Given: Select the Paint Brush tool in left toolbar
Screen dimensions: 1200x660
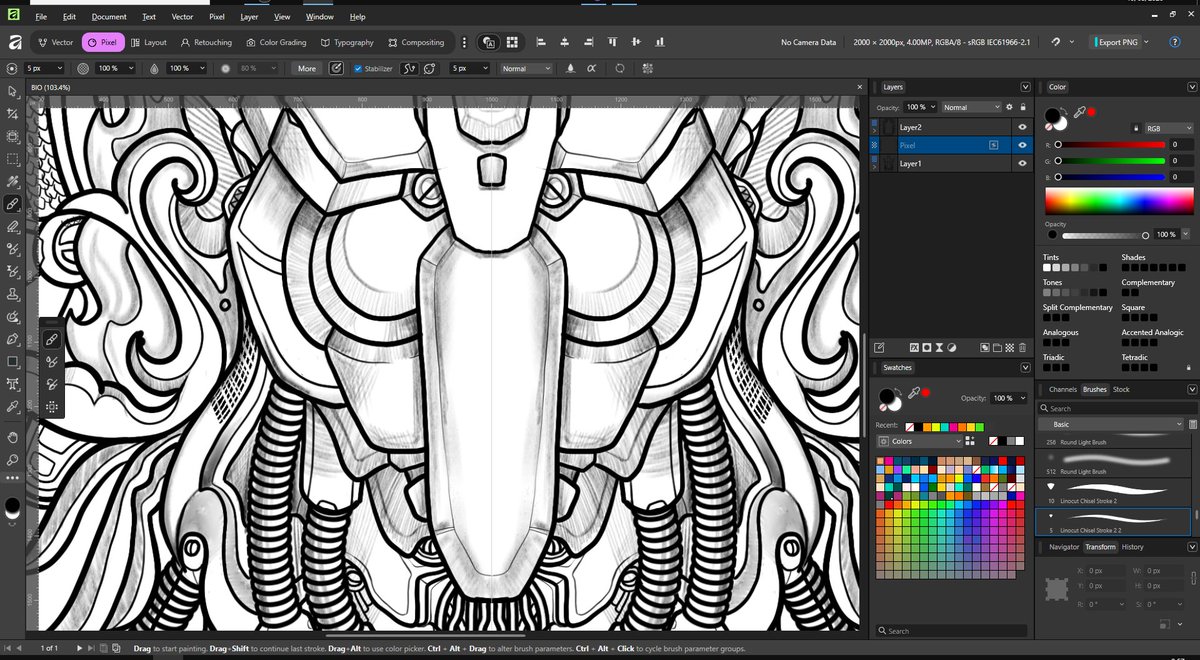Looking at the screenshot, I should 13,203.
